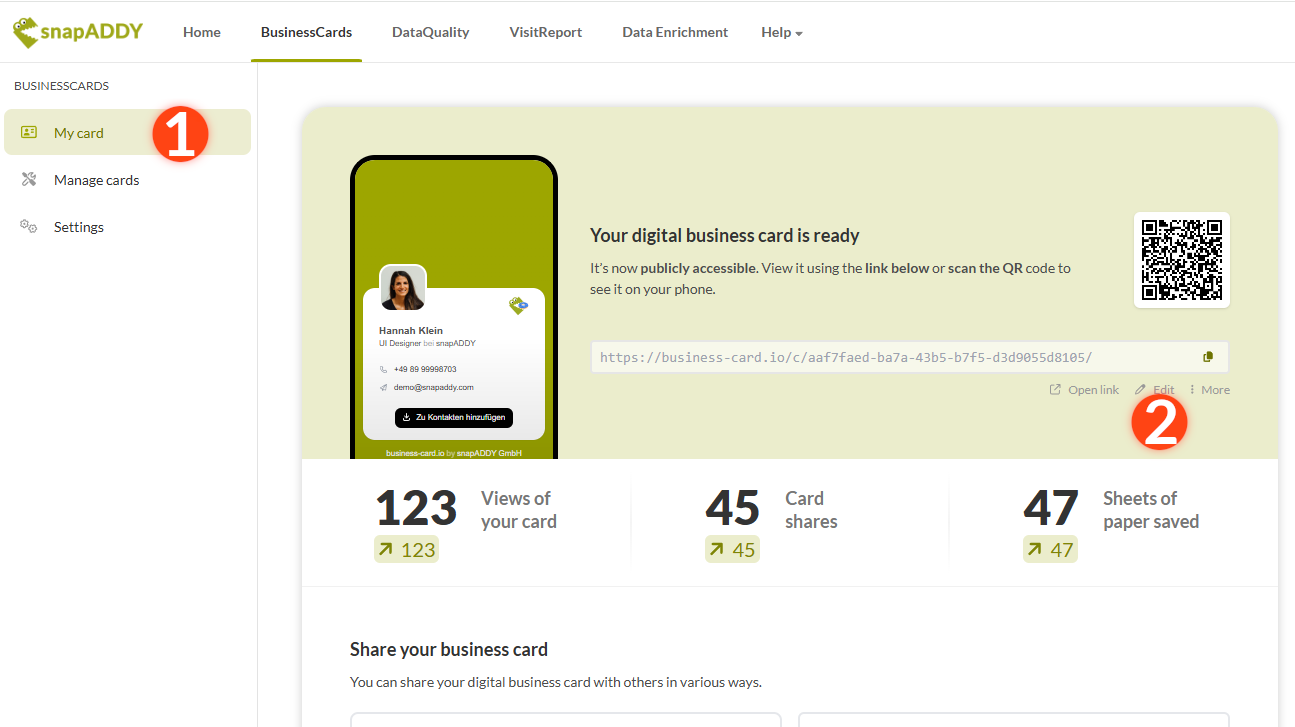This screenshot has width=1295, height=727.
Task: Click the copy URL icon beside the link
Action: (1207, 355)
